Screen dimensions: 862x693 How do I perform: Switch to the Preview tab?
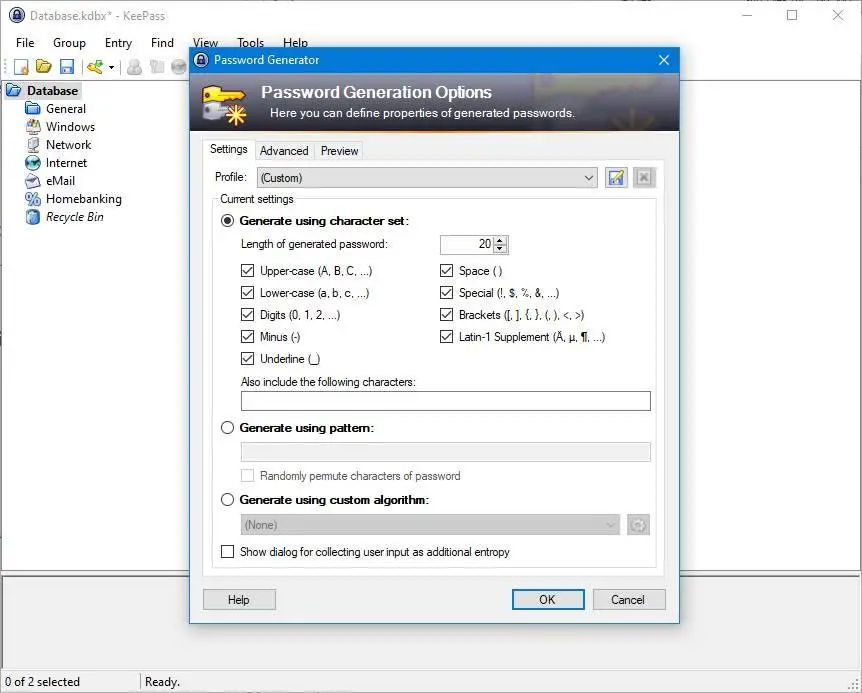click(x=339, y=151)
